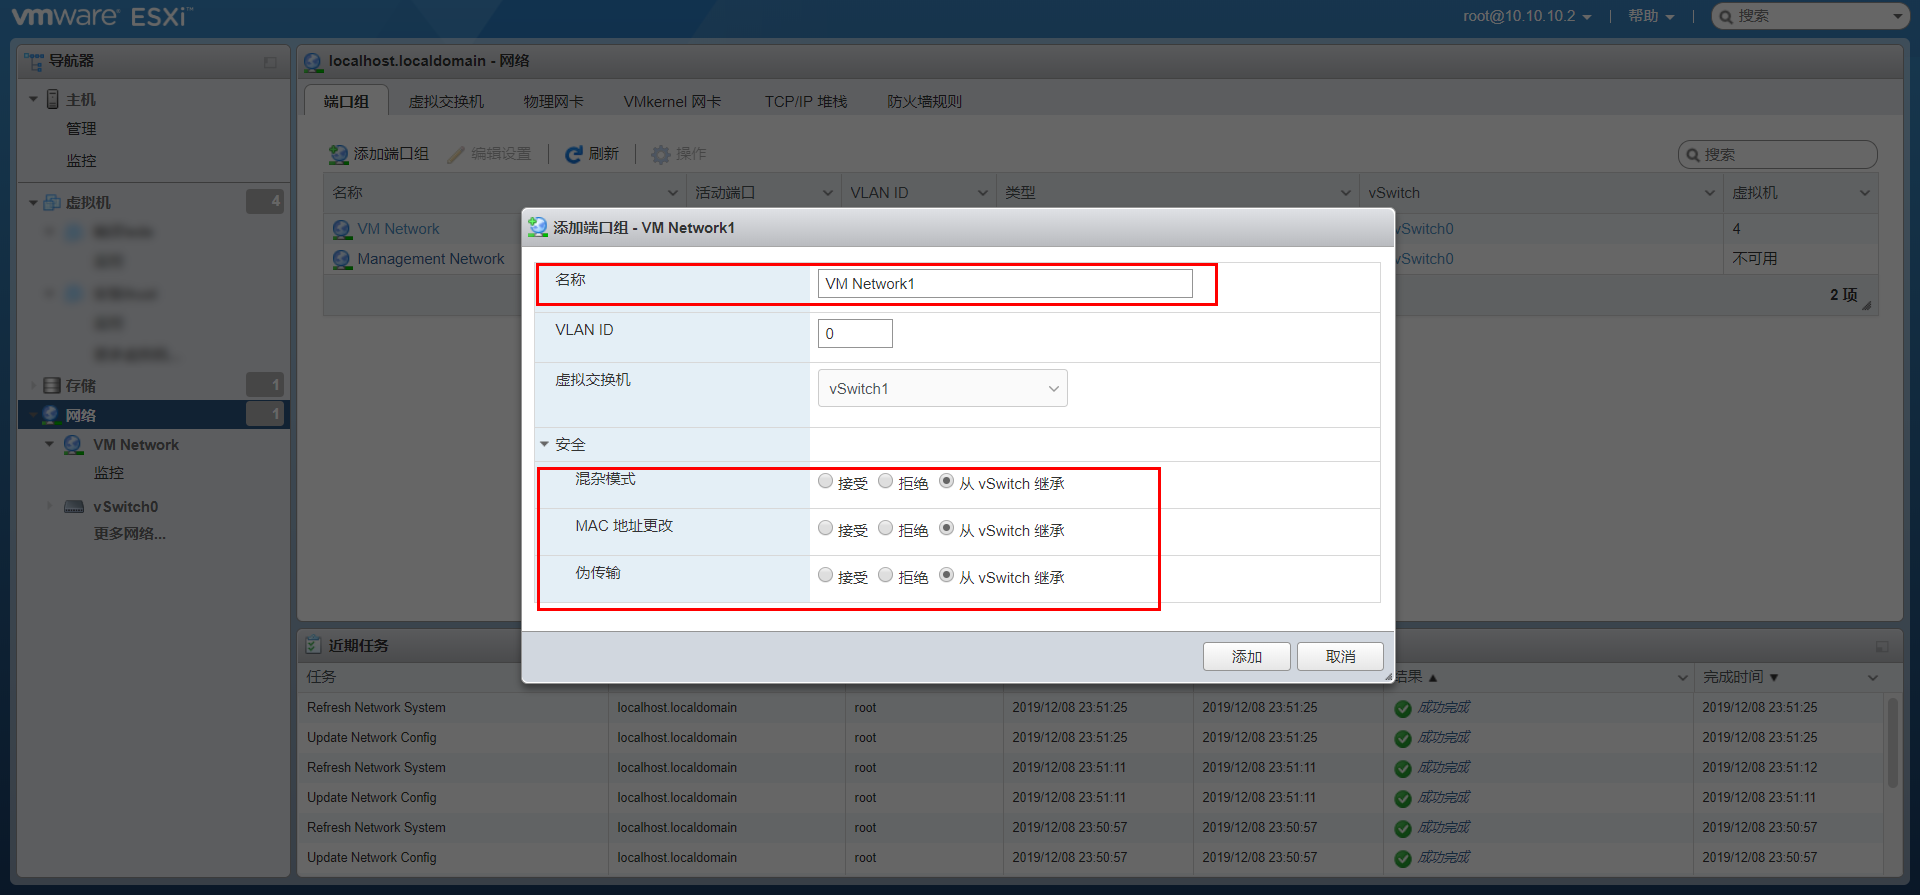The height and width of the screenshot is (895, 1920).
Task: Open the root@10.10.10.2 user menu
Action: [x=1527, y=16]
